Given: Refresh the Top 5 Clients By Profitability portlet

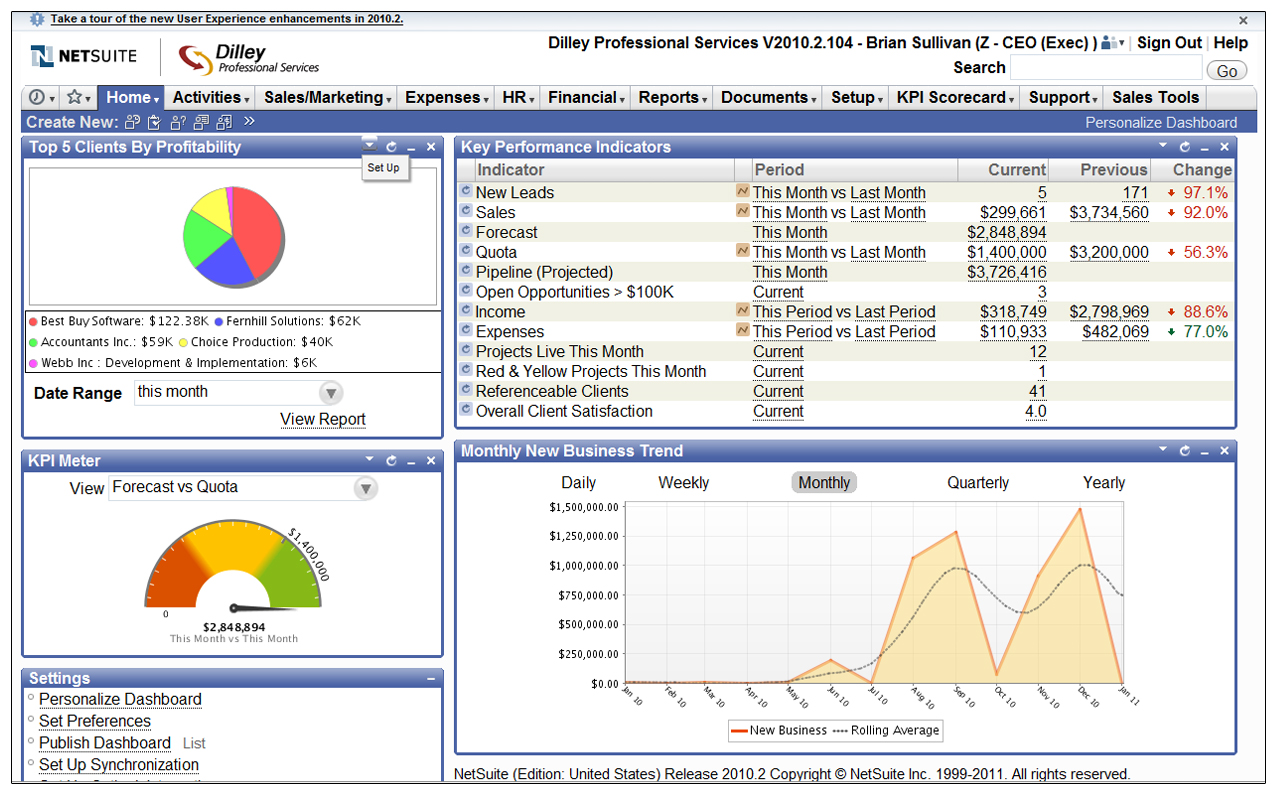Looking at the screenshot, I should (391, 147).
